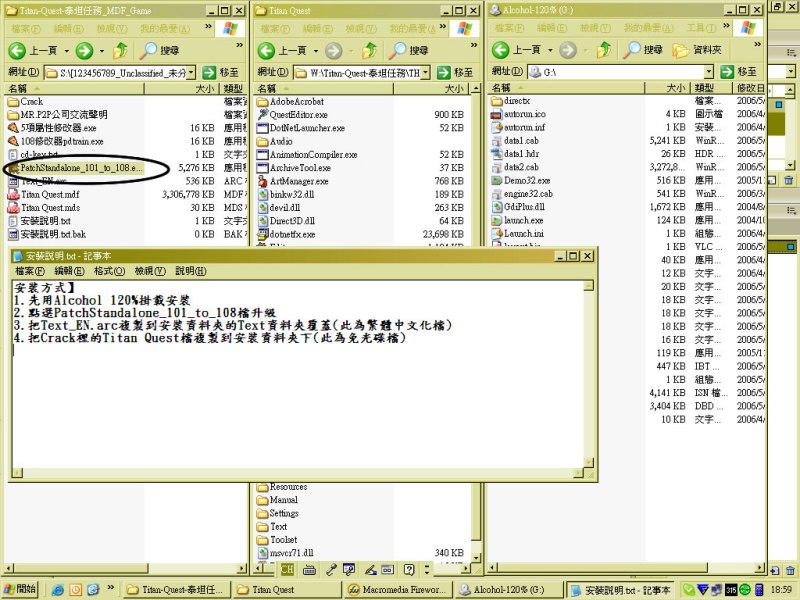Click 移至 Go button in MDF_Game window

click(x=221, y=72)
